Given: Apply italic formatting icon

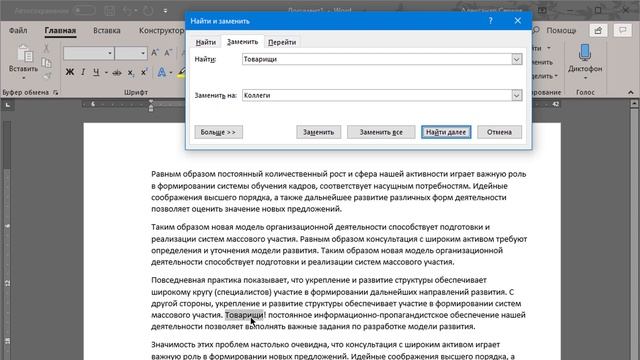Looking at the screenshot, I should click(83, 72).
